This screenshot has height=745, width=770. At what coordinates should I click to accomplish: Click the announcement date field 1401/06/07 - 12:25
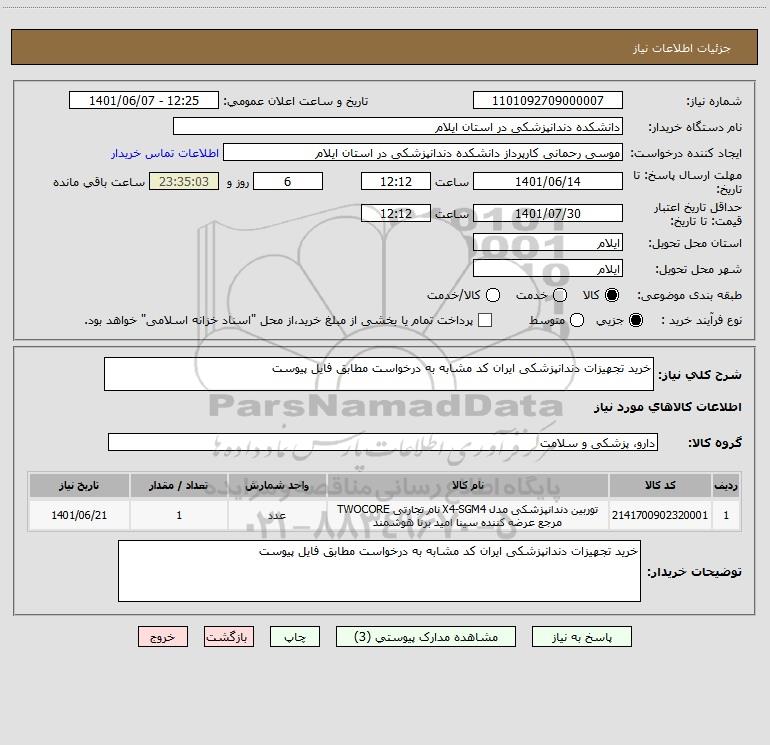144,101
